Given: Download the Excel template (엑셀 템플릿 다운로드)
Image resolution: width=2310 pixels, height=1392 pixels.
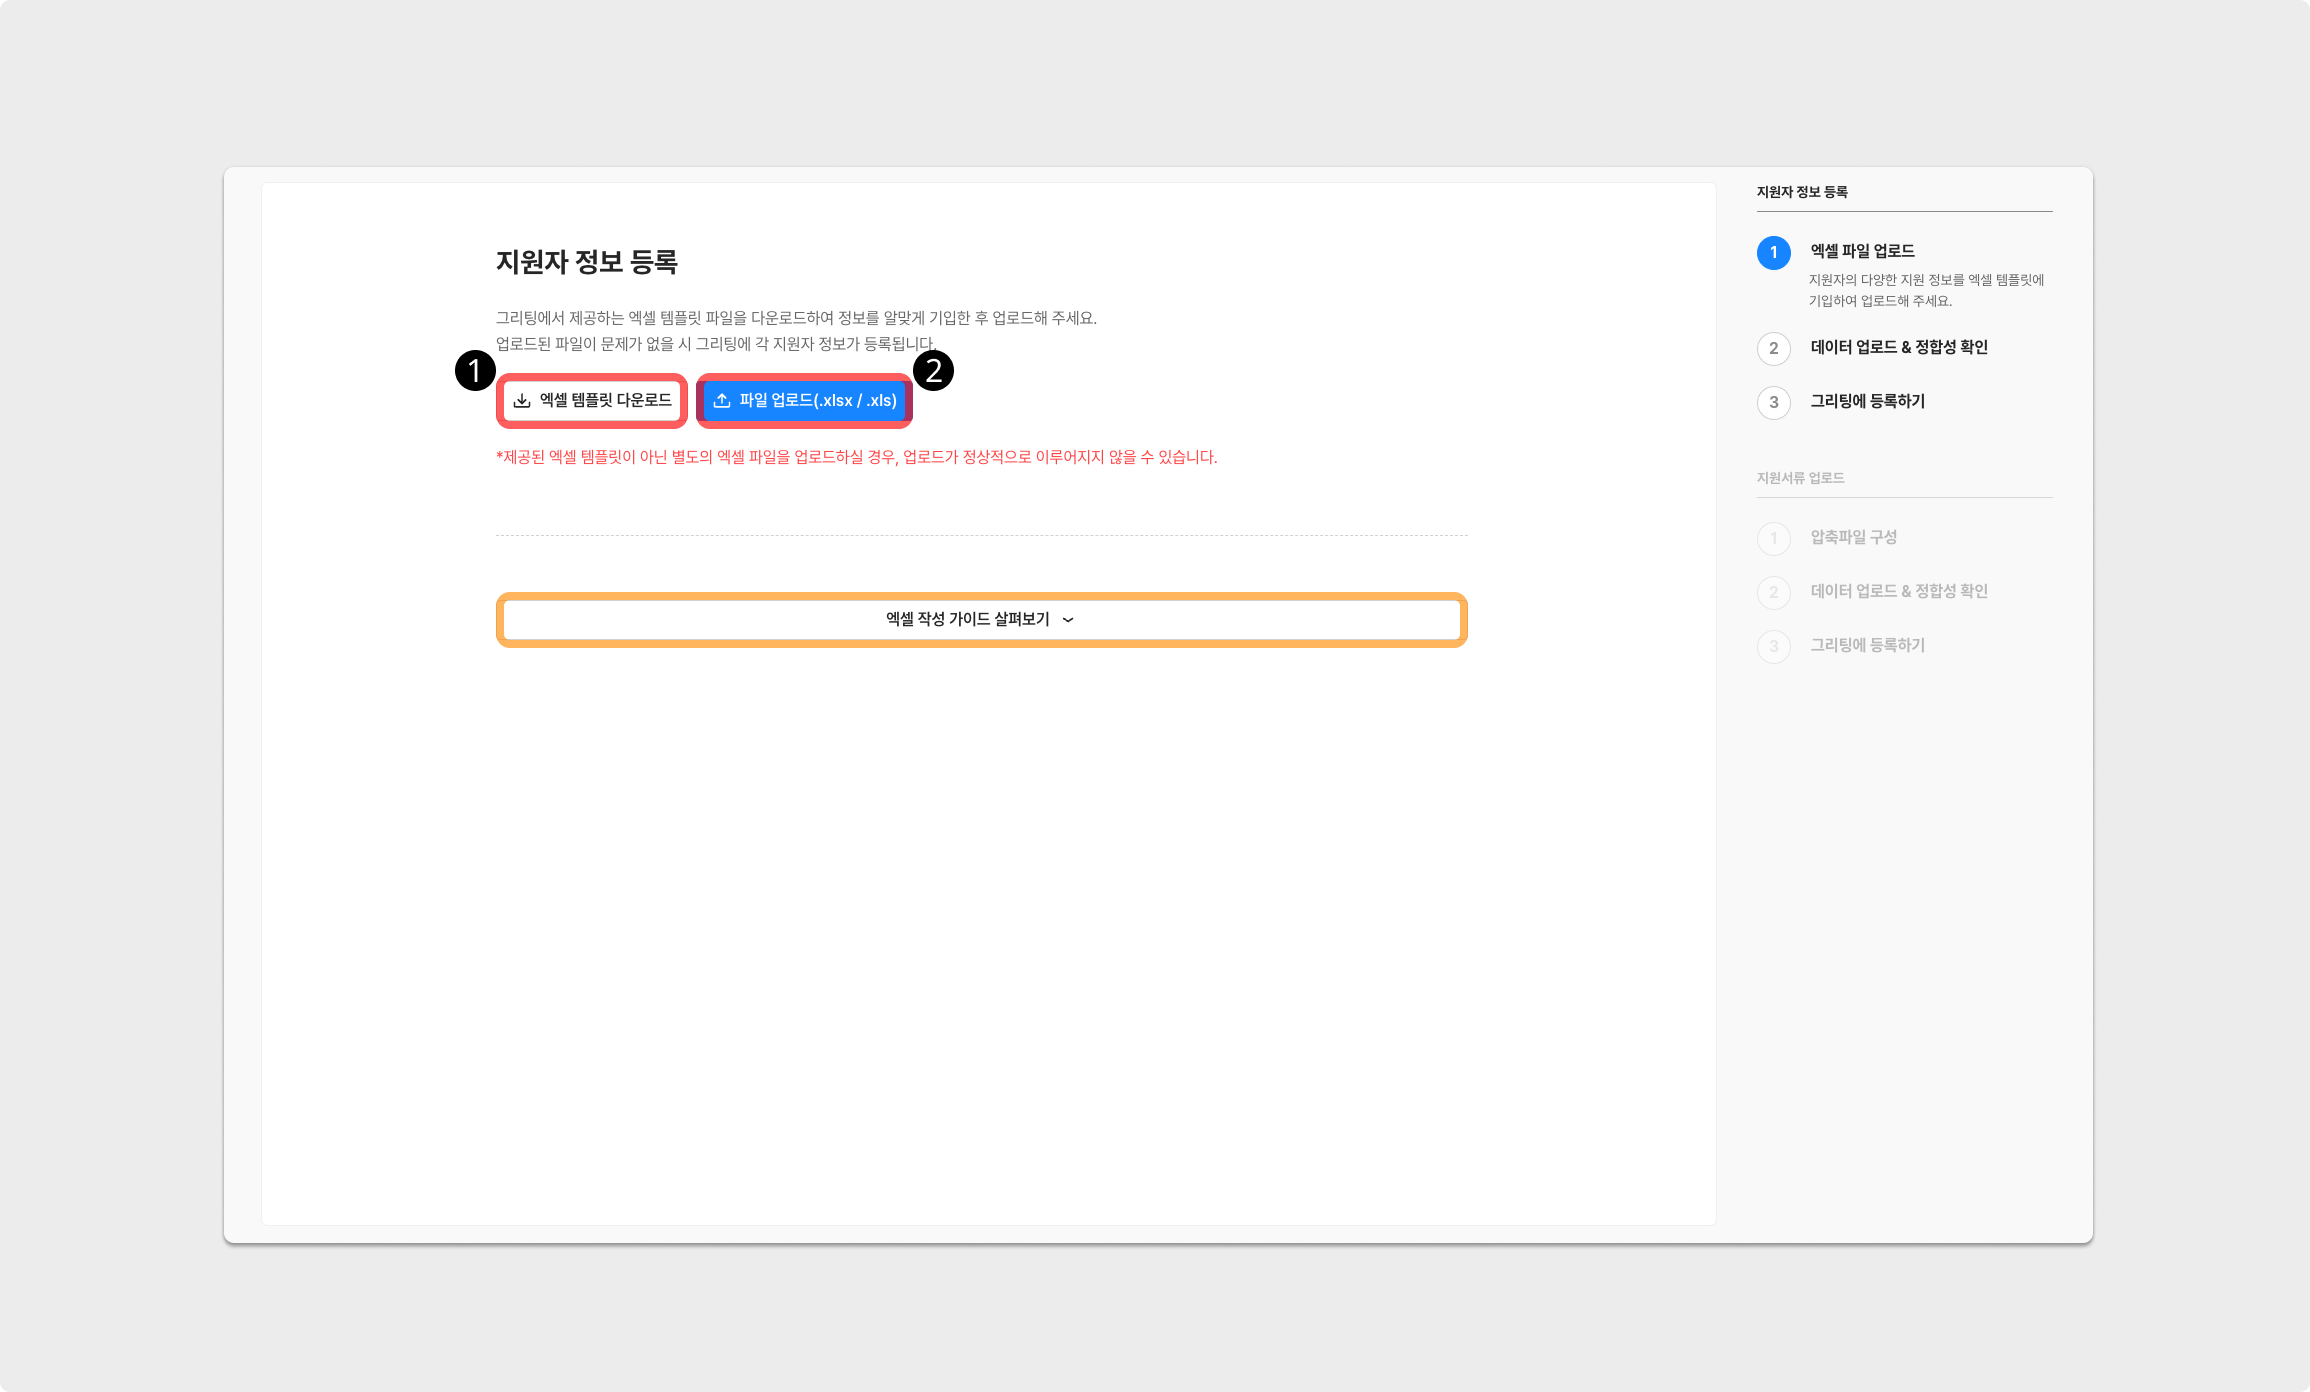Looking at the screenshot, I should point(605,401).
